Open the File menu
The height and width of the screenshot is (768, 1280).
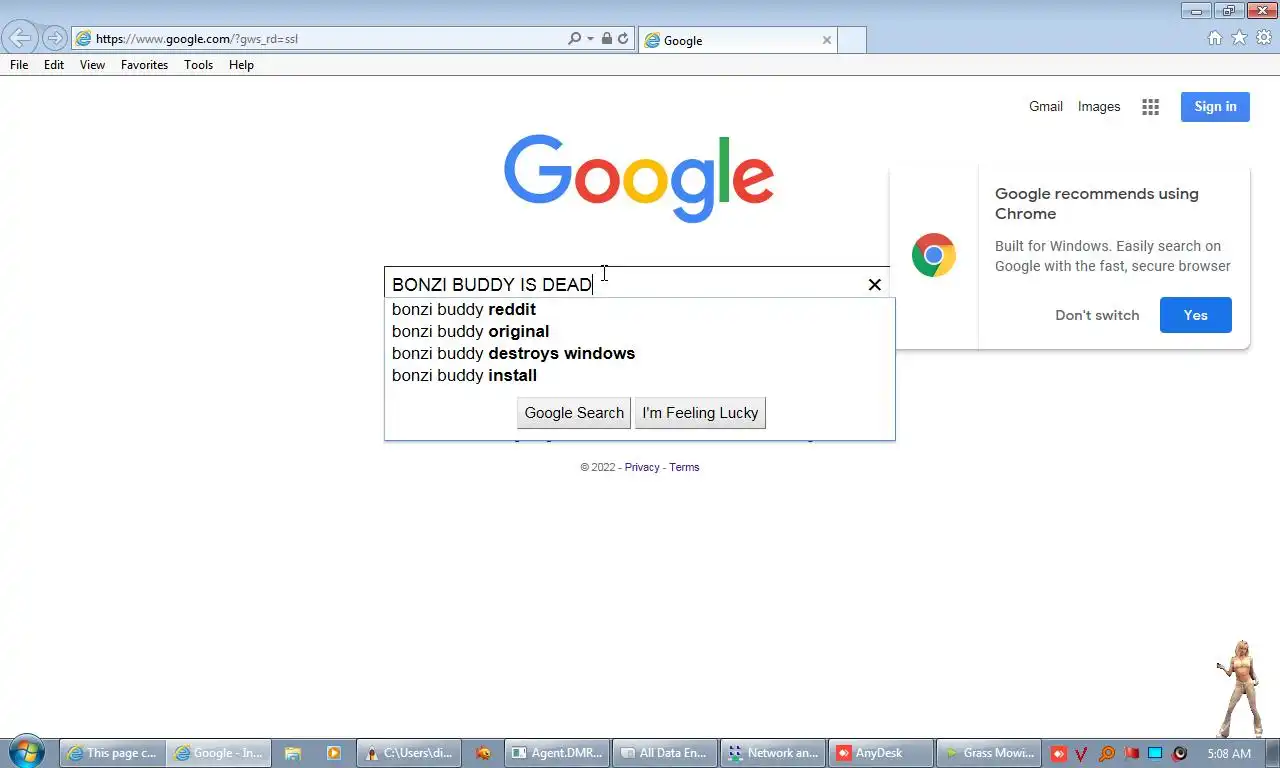(x=19, y=65)
